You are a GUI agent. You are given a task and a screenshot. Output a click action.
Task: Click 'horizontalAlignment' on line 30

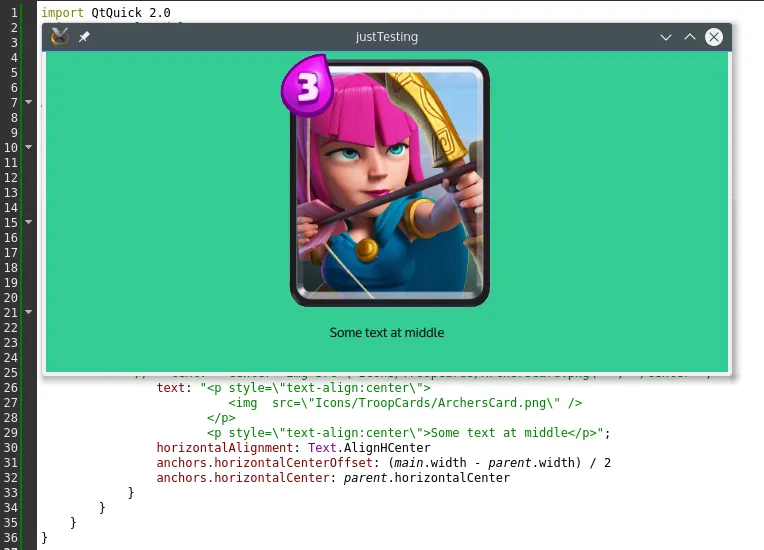tap(225, 448)
